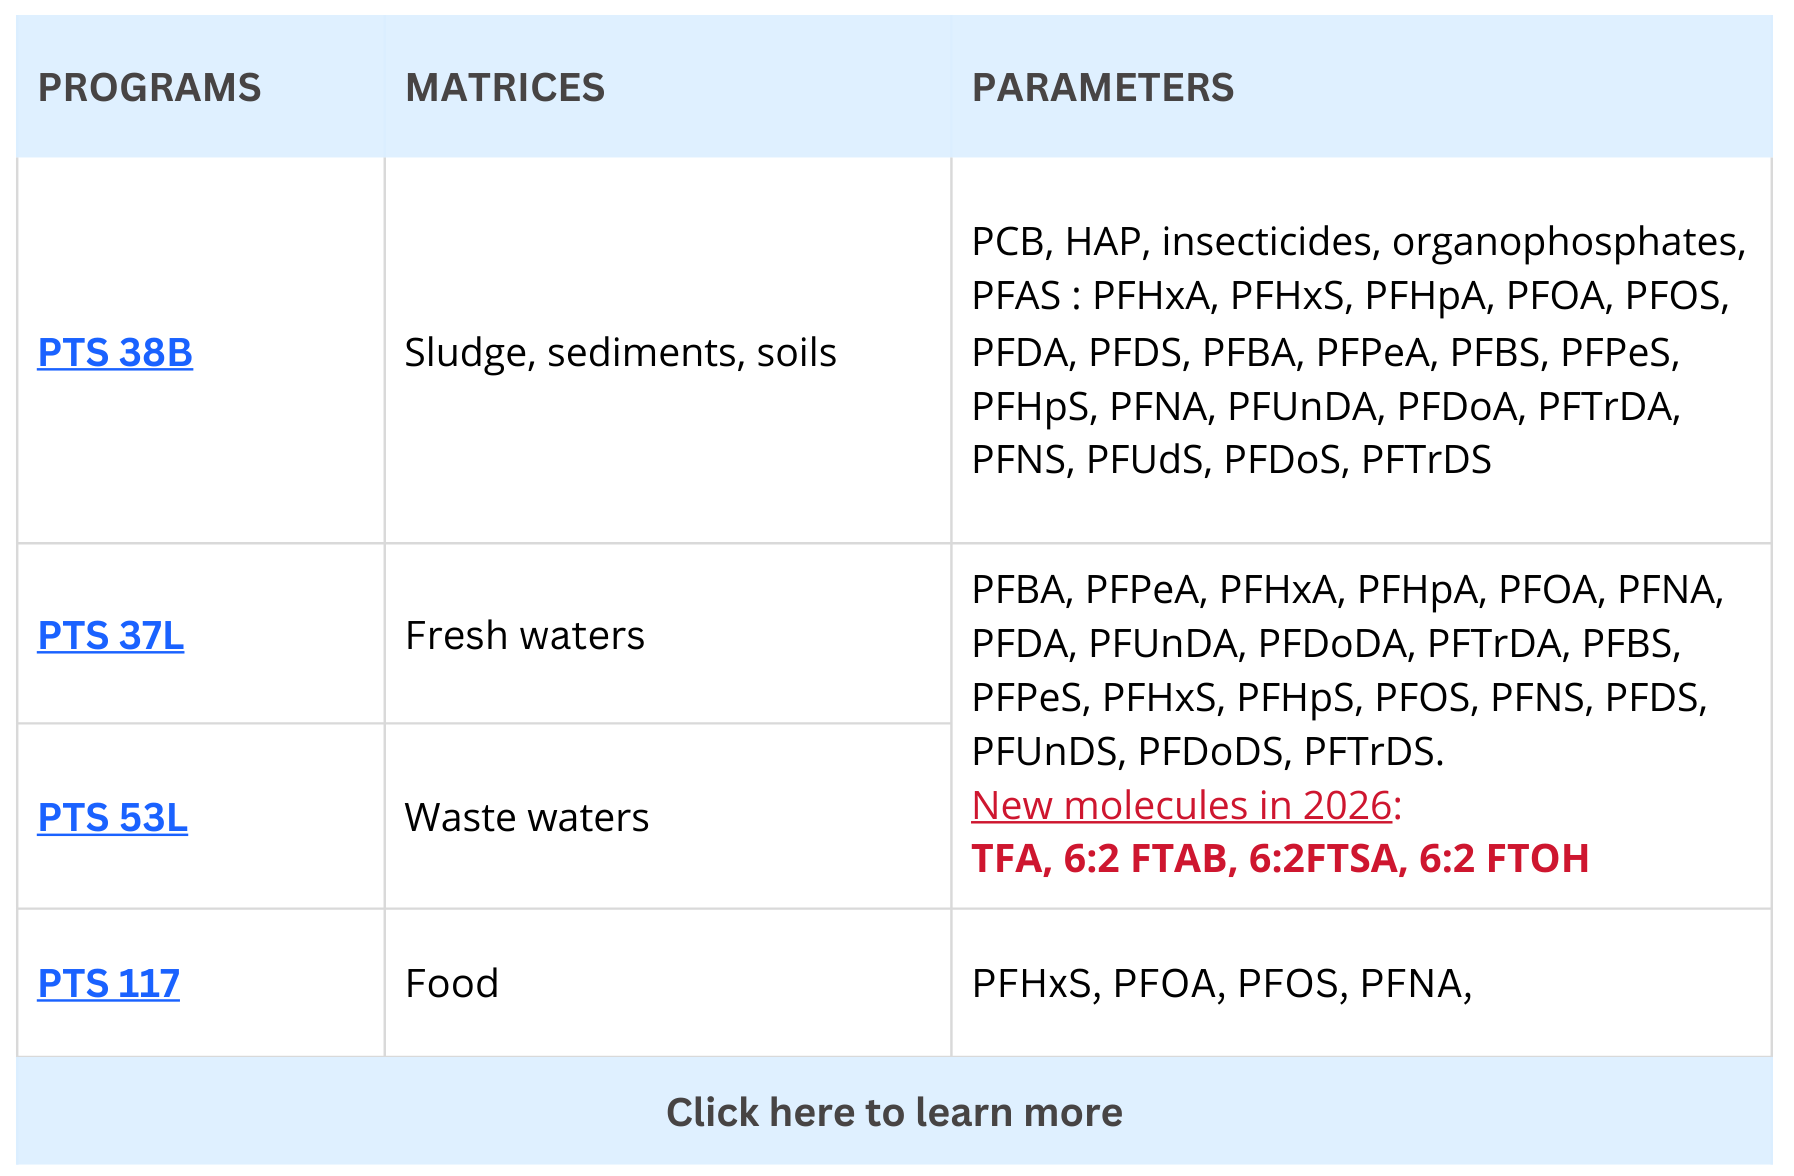
Task: Open the PTS 117 food program link
Action: click(109, 984)
